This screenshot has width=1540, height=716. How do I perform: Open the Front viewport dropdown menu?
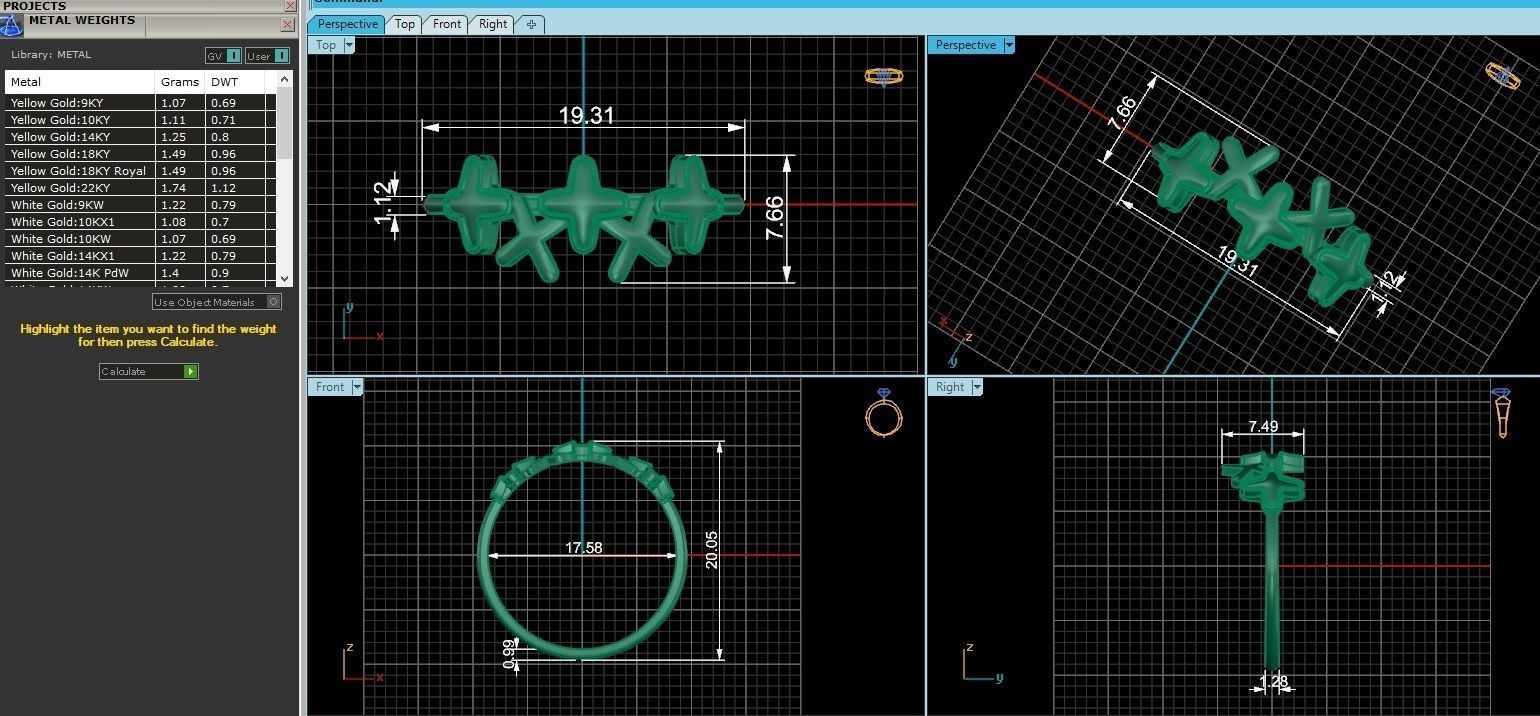357,387
